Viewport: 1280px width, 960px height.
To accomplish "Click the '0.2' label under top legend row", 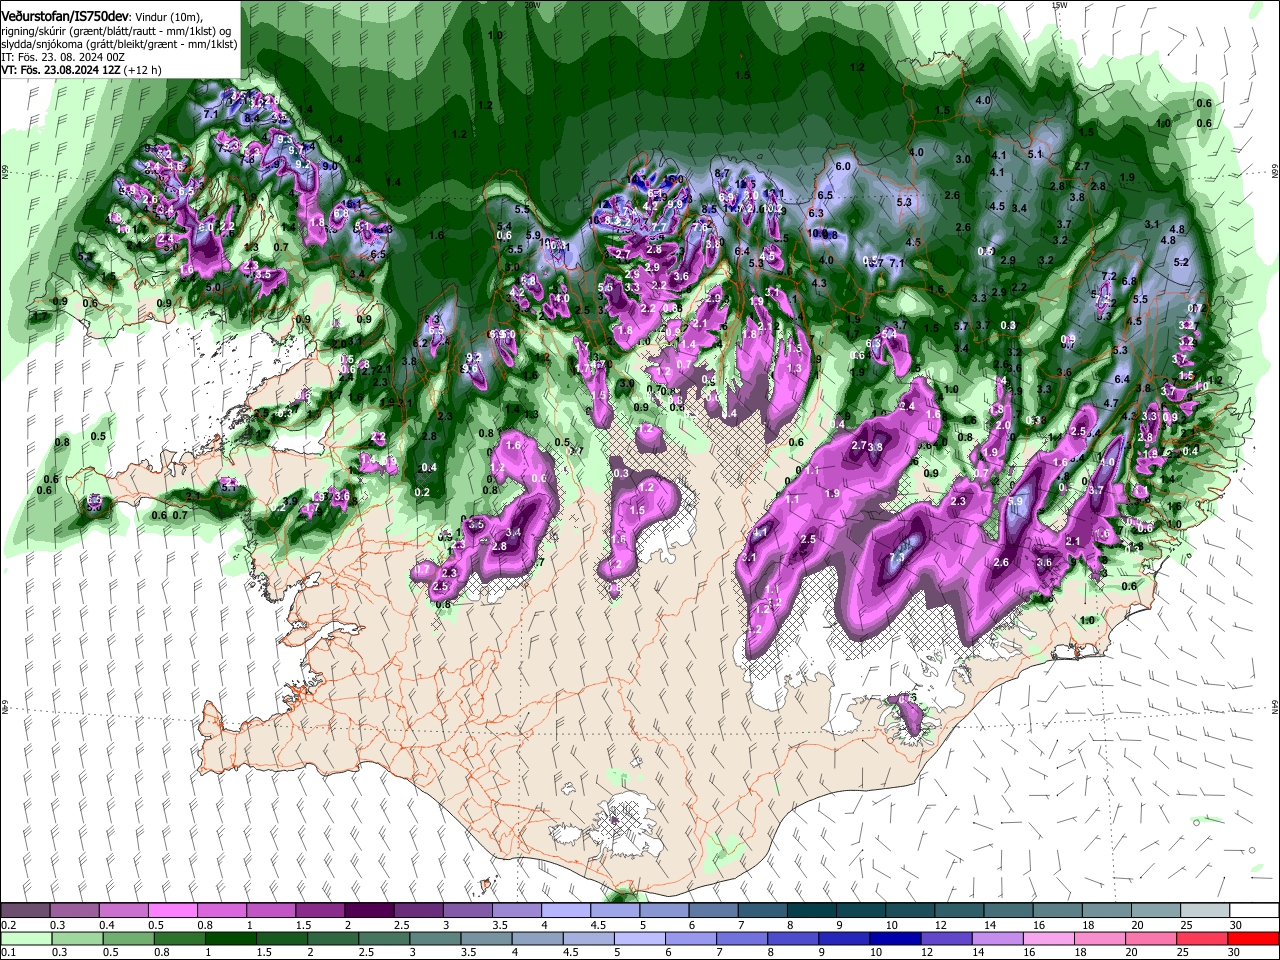I will [x=8, y=925].
